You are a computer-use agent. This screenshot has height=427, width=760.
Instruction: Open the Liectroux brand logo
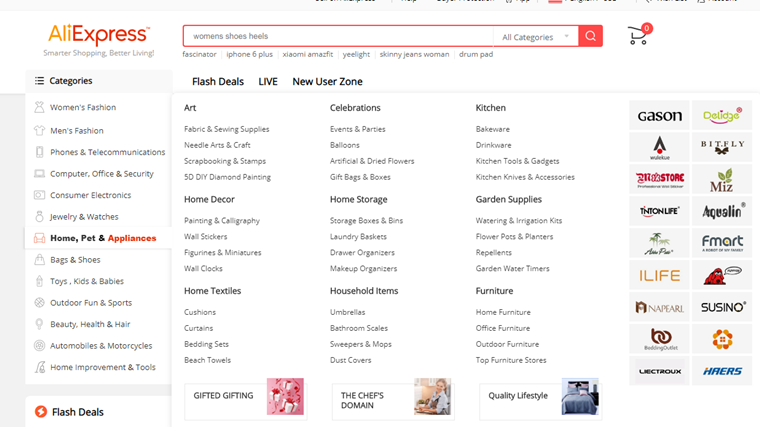(659, 371)
